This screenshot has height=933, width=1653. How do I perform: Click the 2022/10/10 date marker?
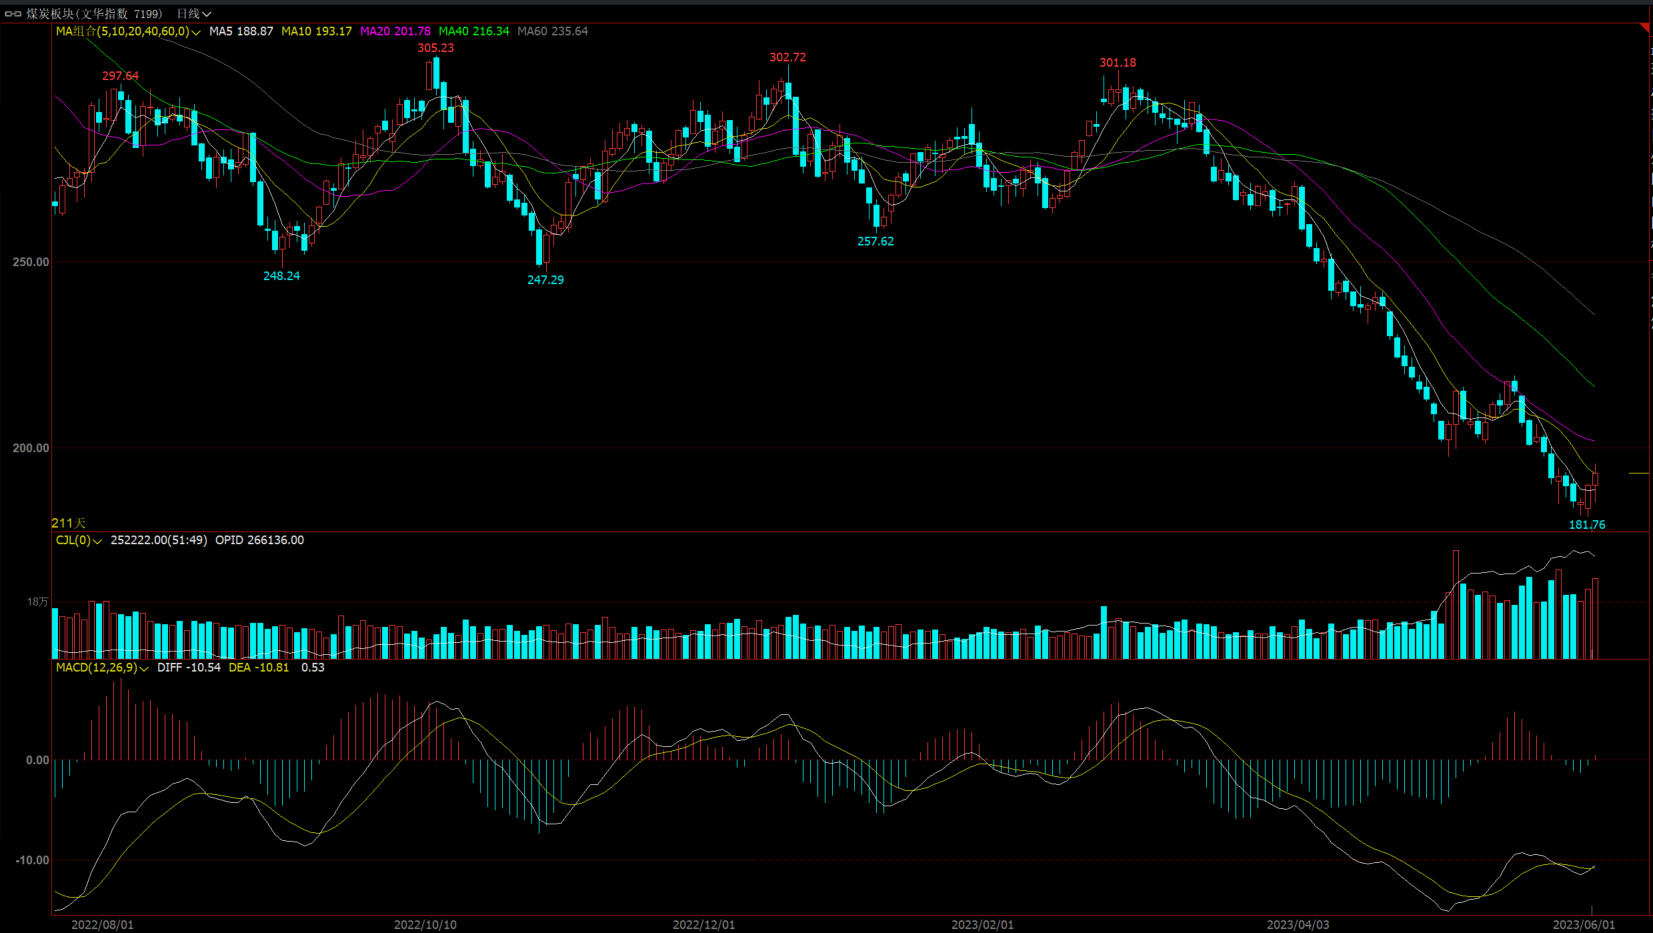425,925
